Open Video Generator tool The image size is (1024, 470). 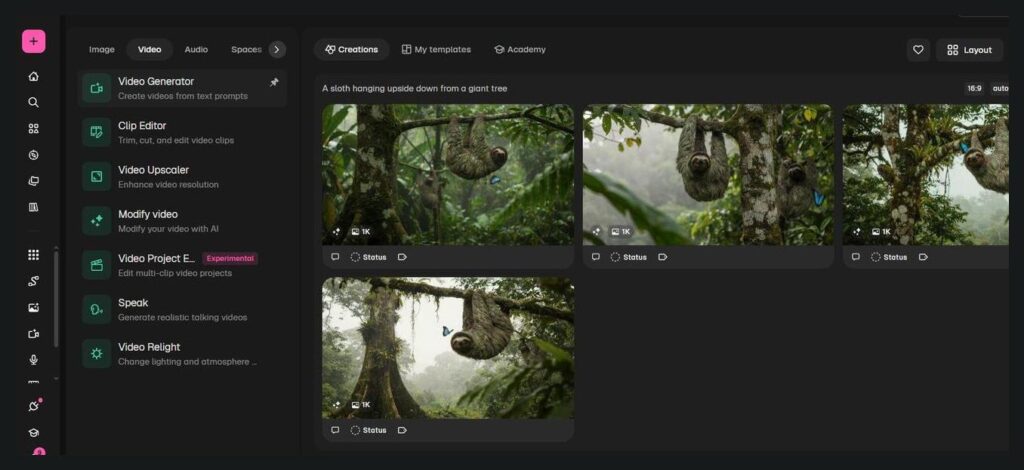coord(182,88)
